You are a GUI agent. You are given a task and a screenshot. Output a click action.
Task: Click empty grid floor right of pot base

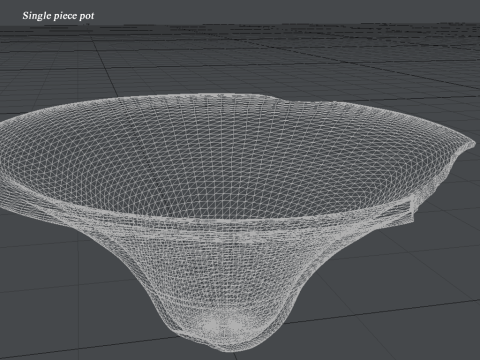(383, 300)
